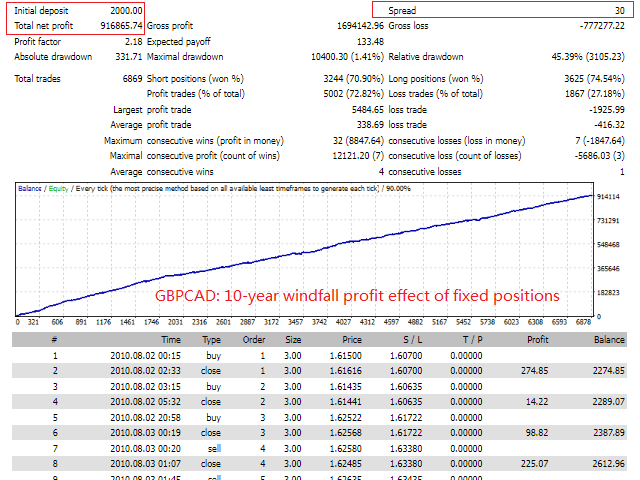Click the Type column header
Image resolution: width=640 pixels, height=480 pixels.
[211, 340]
